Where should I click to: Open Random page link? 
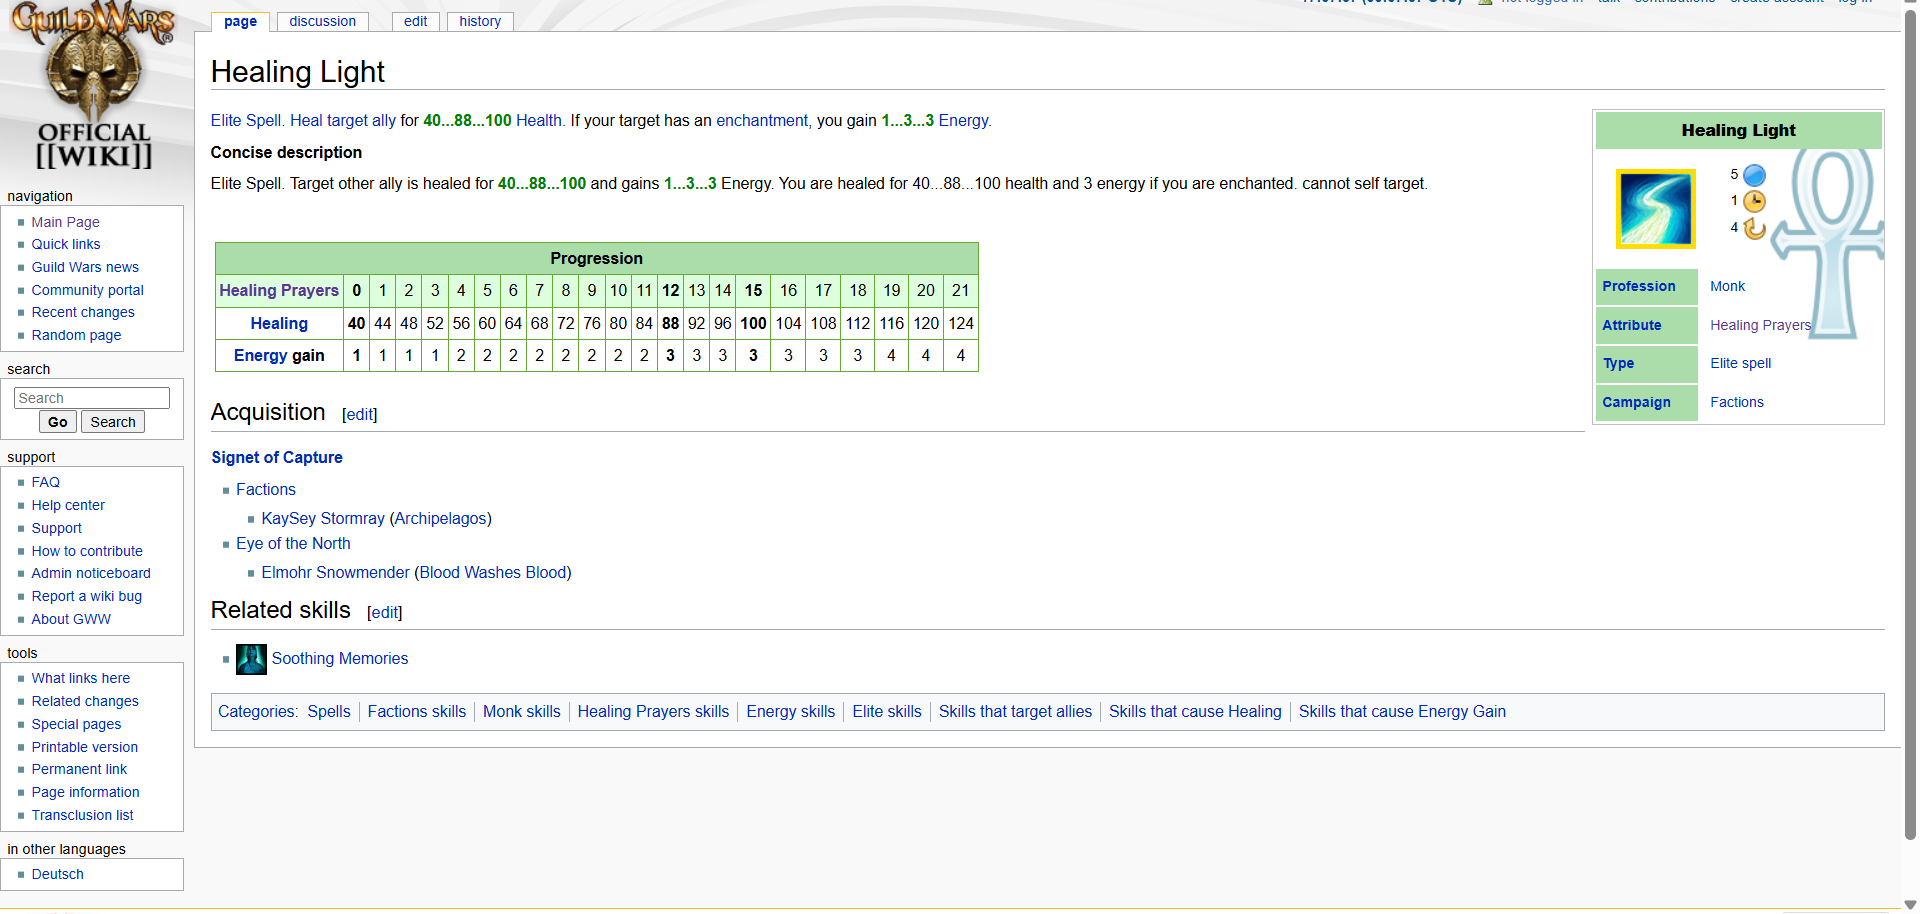click(x=76, y=335)
